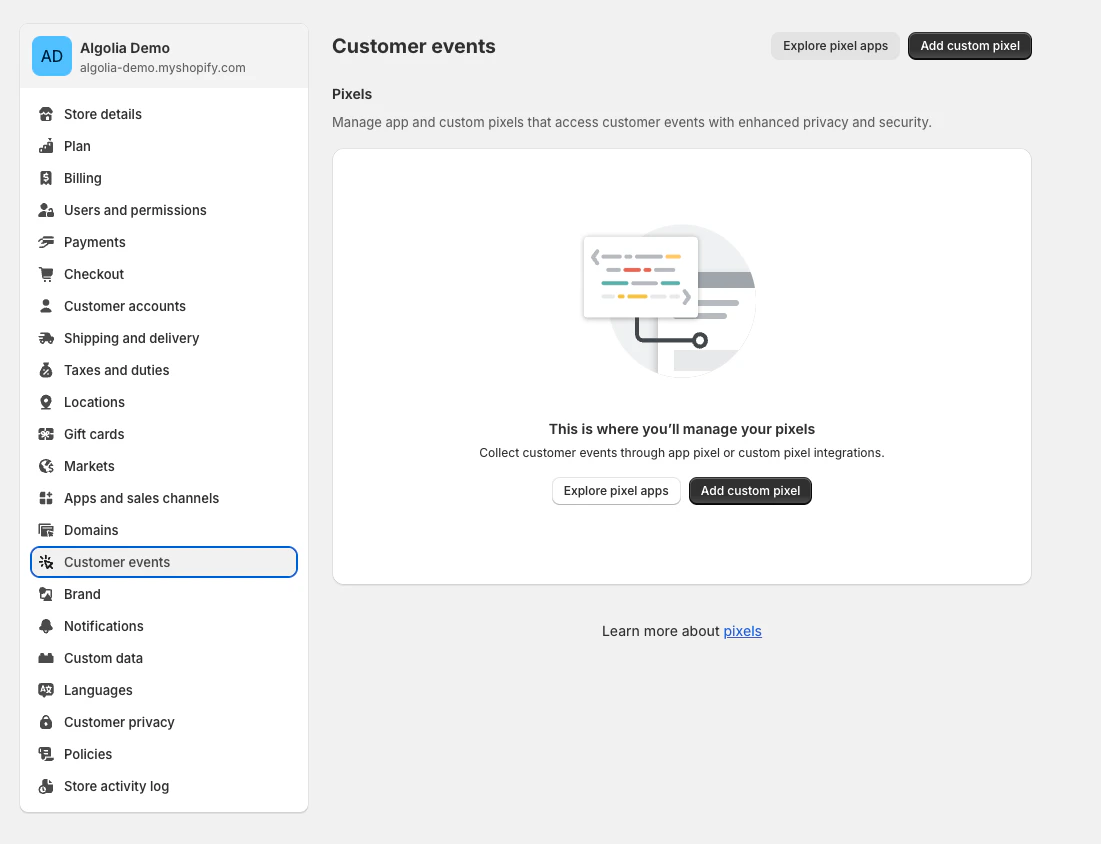Screen dimensions: 1101x844
Task: Switch to the Customer accounts section
Action: pos(124,306)
